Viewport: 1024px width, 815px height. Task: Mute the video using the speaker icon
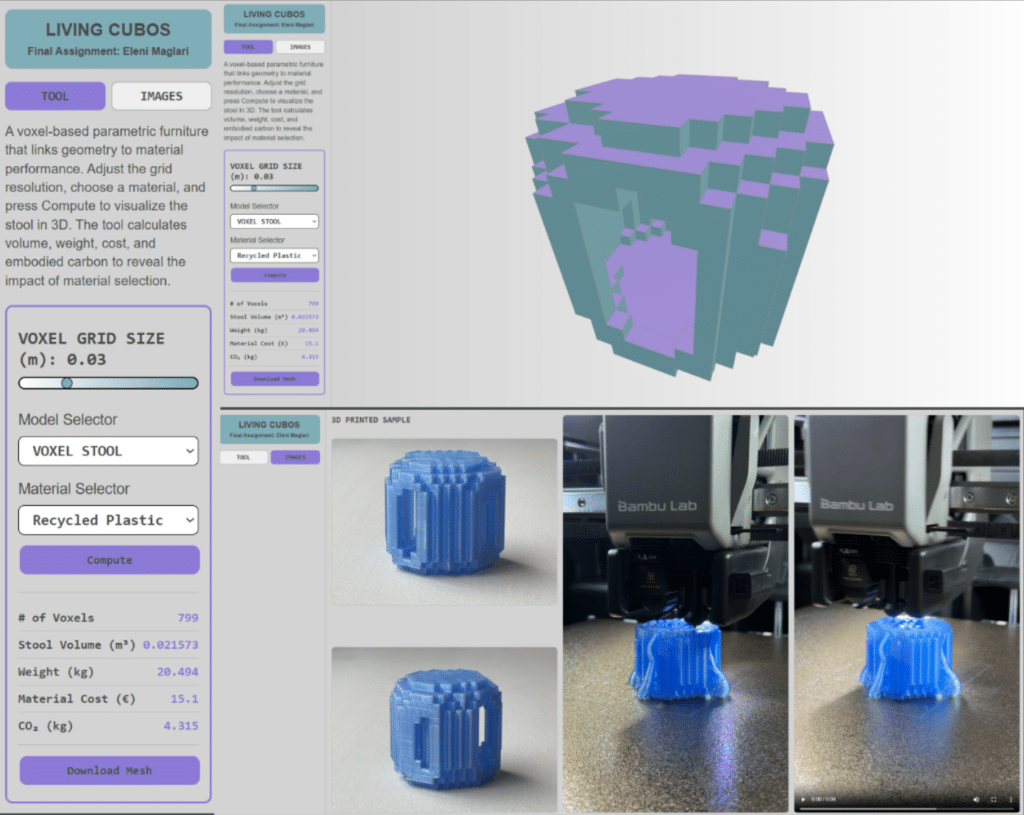click(976, 800)
